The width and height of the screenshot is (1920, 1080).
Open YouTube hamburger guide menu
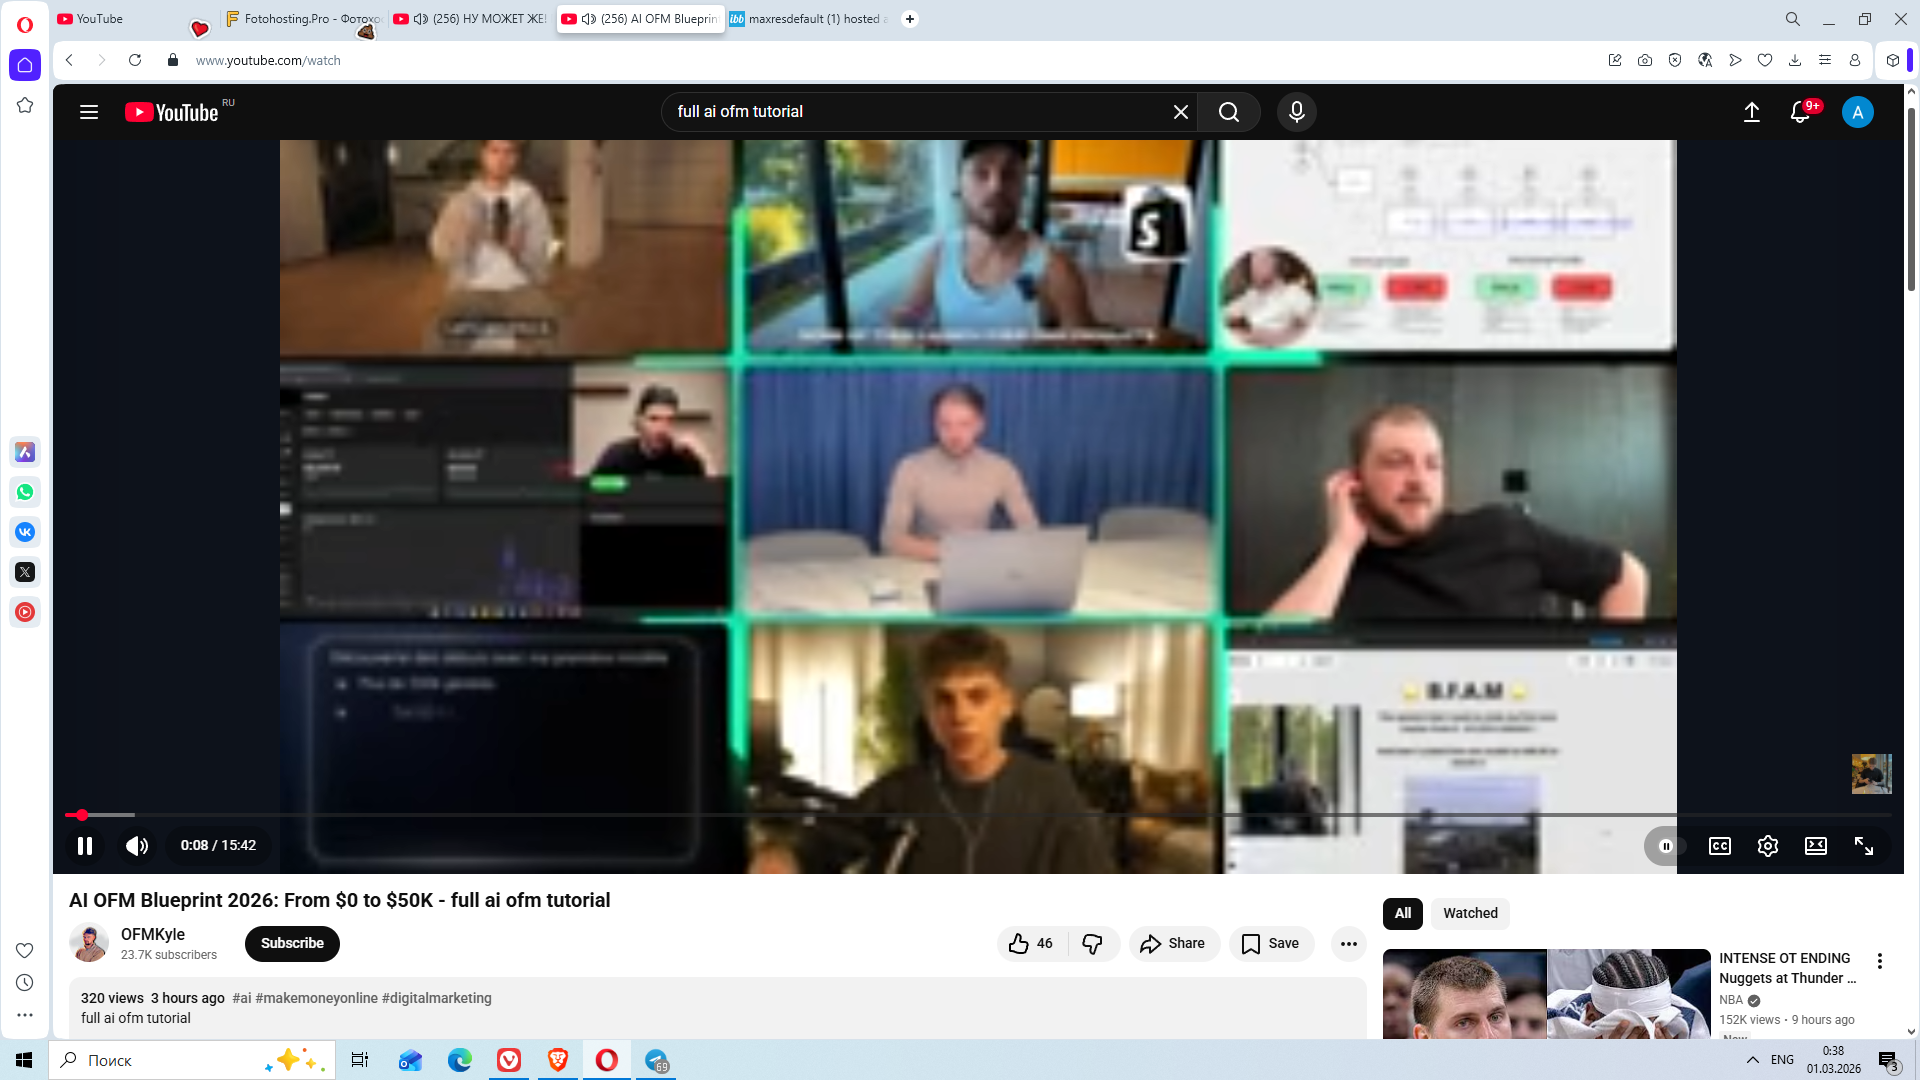pos(89,112)
